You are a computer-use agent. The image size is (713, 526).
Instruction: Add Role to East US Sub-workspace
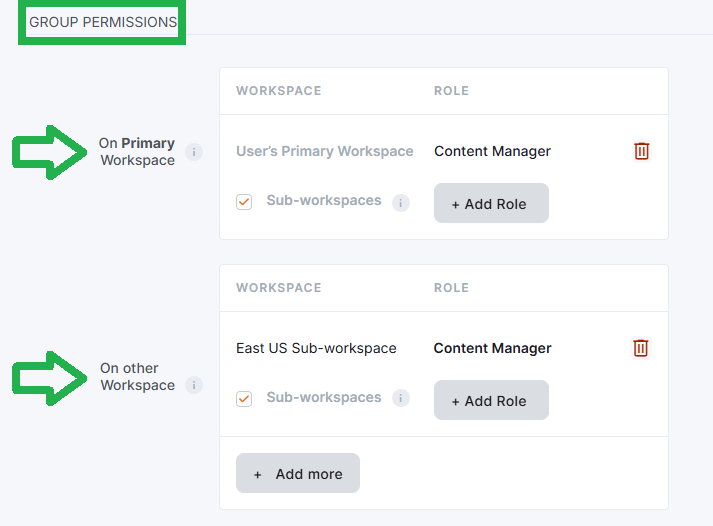[490, 400]
